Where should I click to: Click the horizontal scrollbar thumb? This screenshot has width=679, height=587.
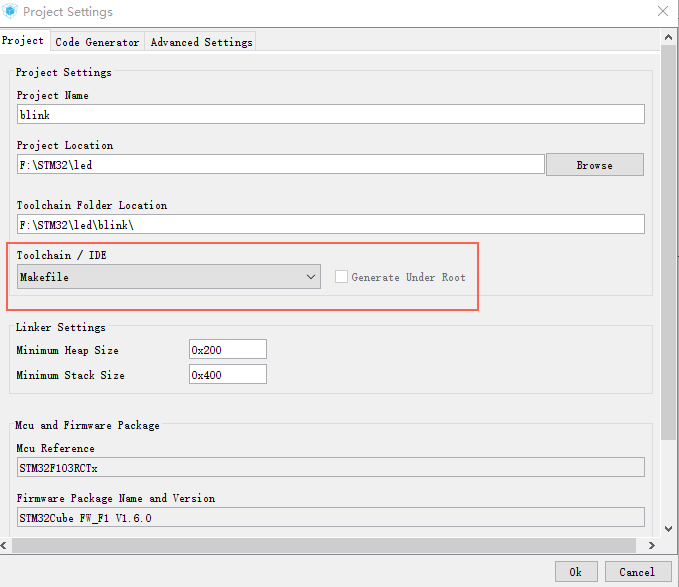pyautogui.click(x=323, y=545)
